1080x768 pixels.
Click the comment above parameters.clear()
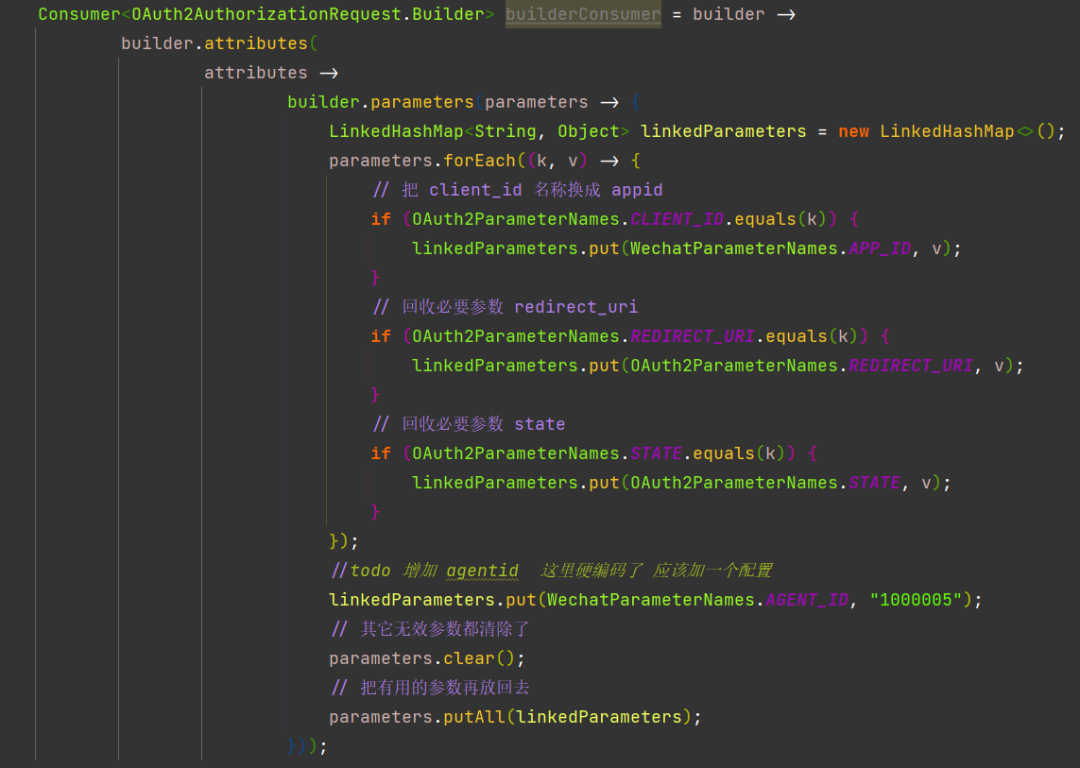tap(430, 629)
